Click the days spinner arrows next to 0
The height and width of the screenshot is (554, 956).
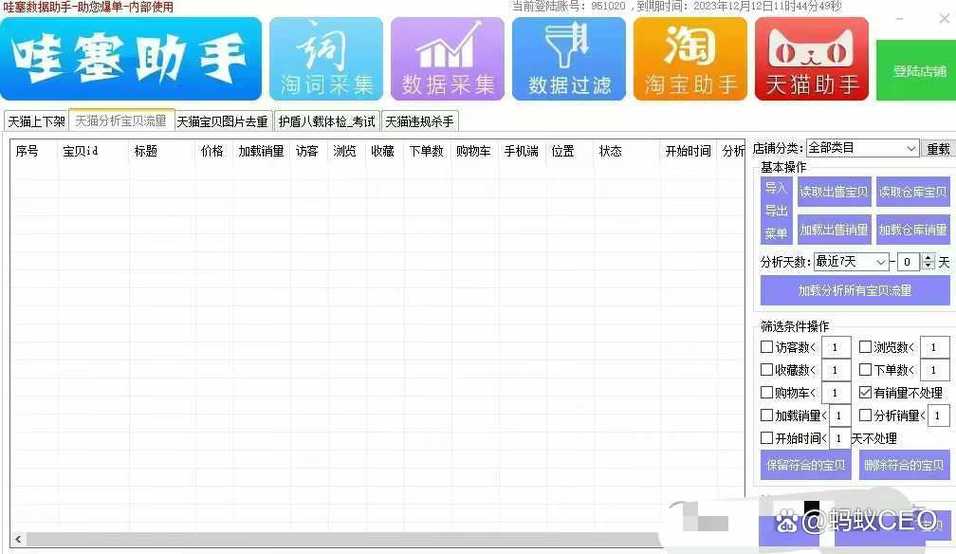tap(929, 262)
